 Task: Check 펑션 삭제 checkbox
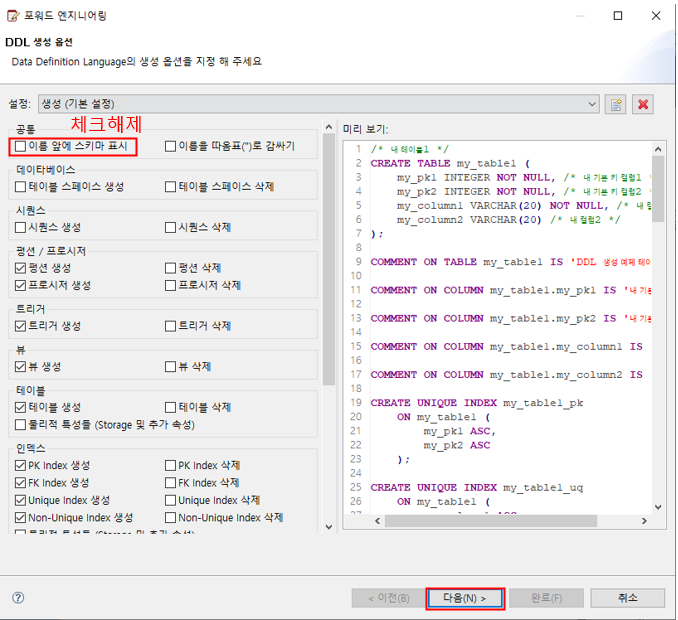pos(170,268)
